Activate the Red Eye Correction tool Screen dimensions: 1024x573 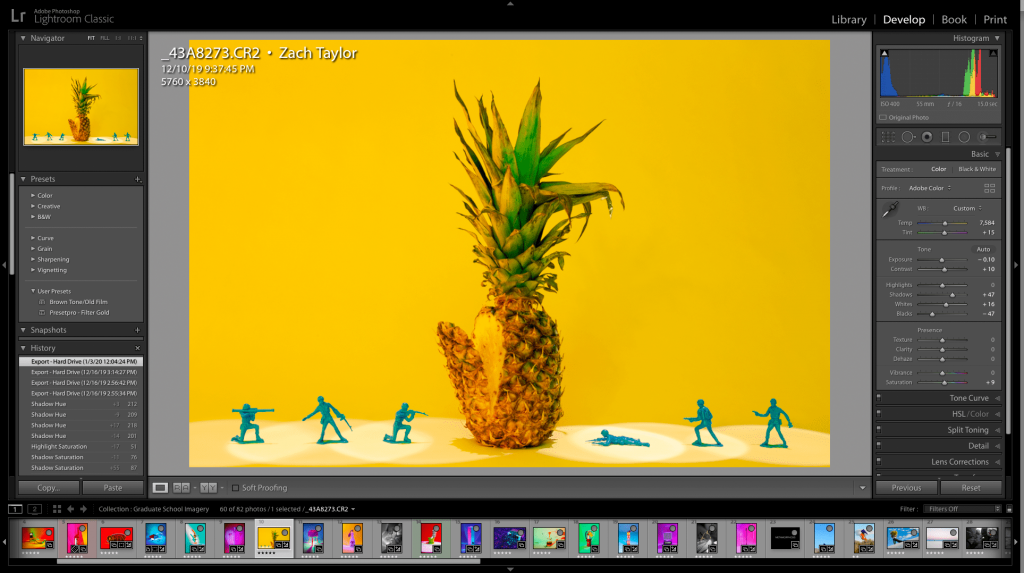click(x=927, y=137)
